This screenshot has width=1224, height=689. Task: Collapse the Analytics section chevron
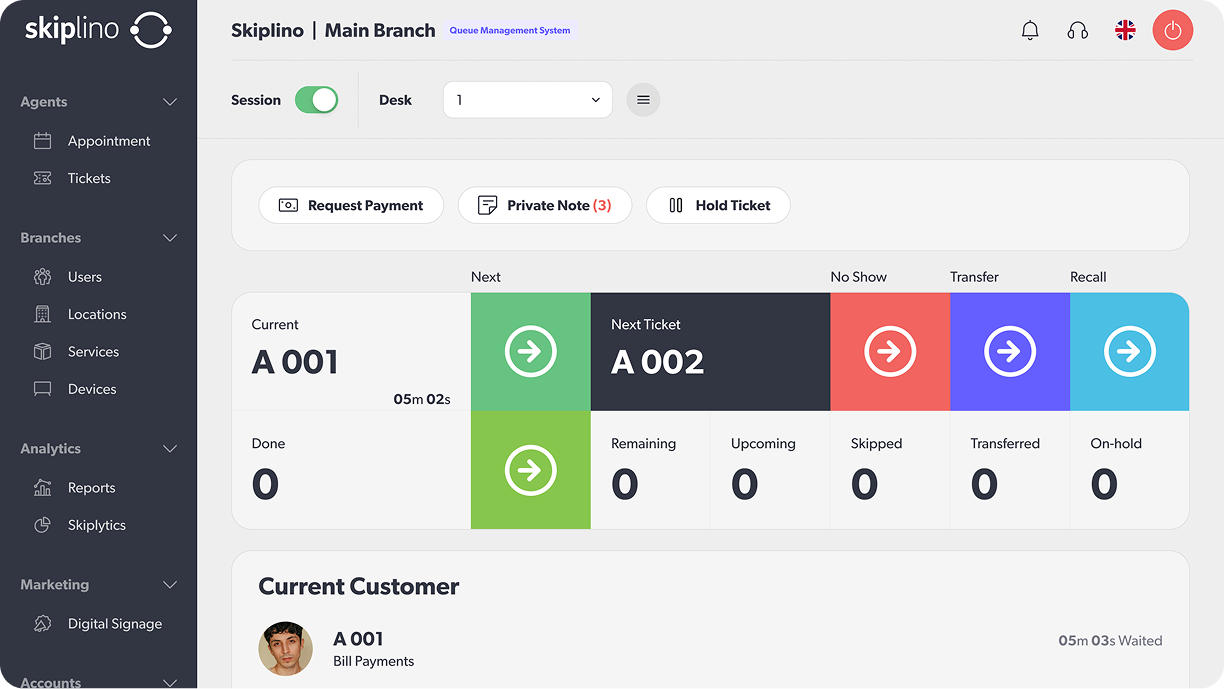tap(170, 449)
